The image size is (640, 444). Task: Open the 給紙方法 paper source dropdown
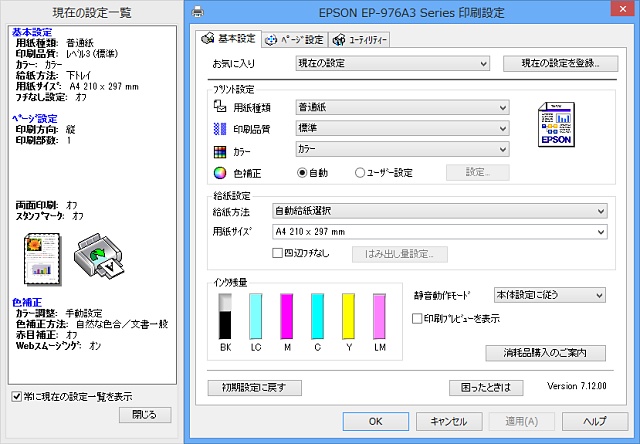pyautogui.click(x=440, y=211)
